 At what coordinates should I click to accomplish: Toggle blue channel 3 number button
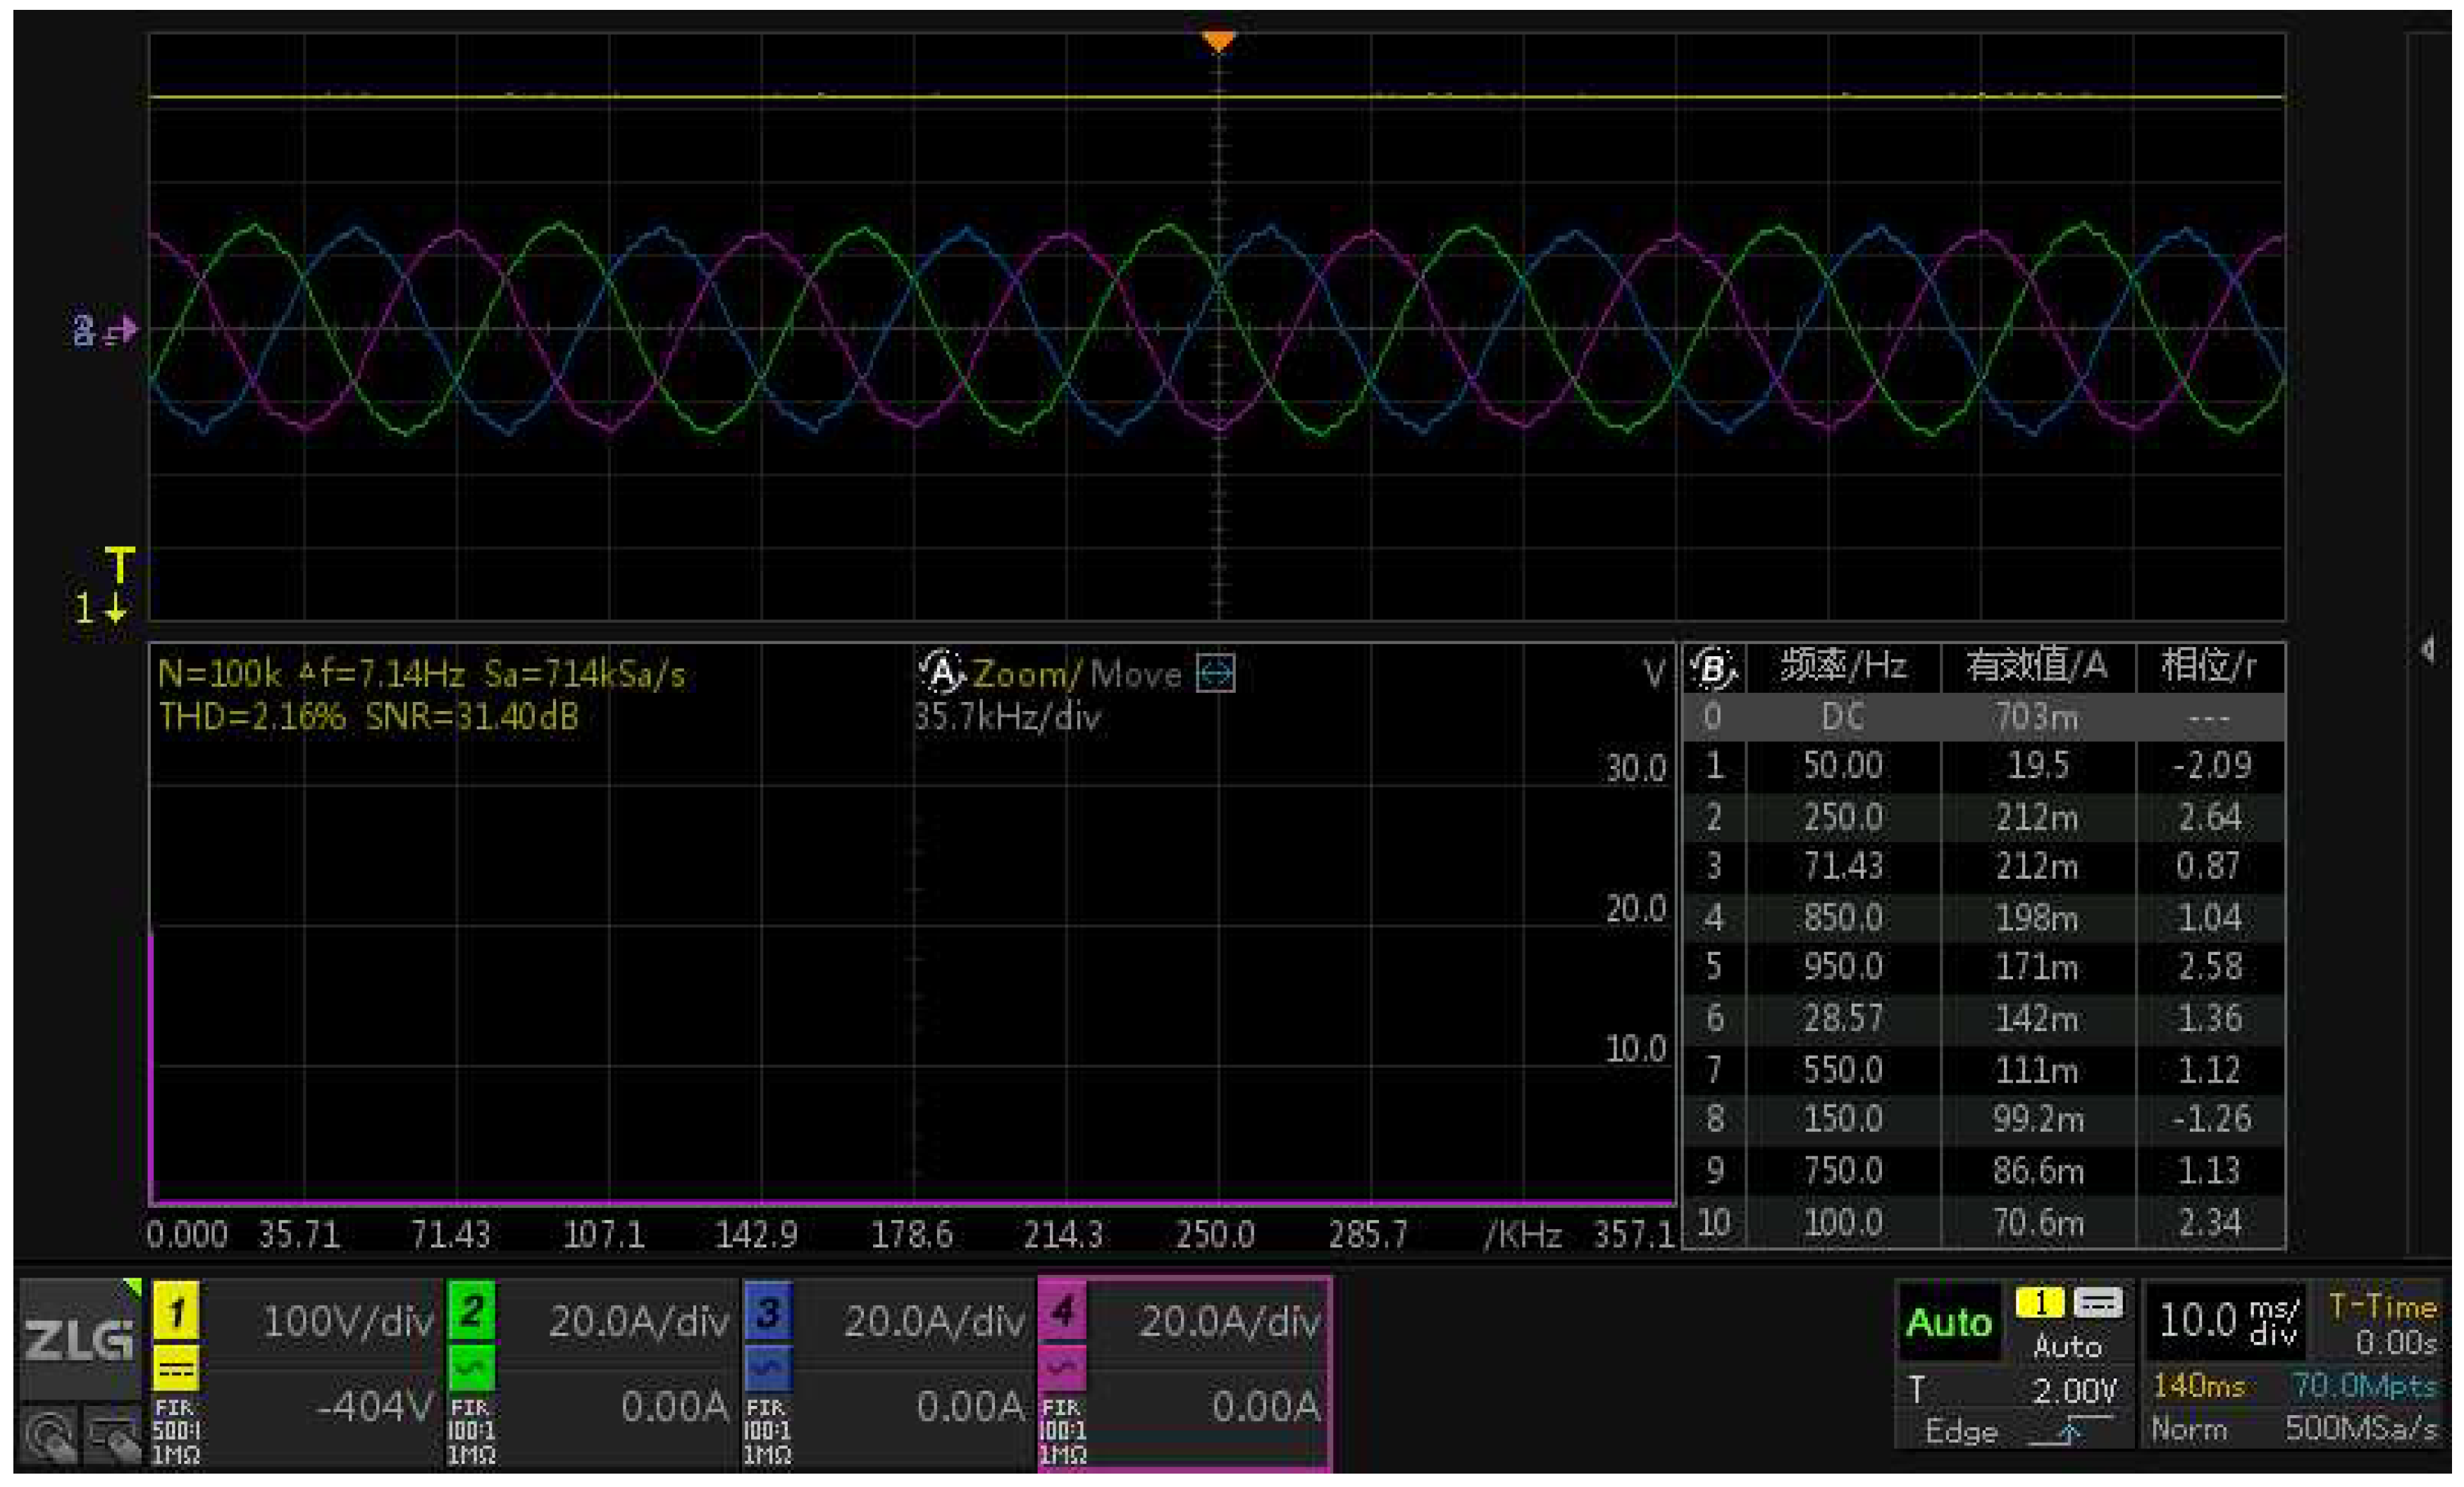click(767, 1311)
